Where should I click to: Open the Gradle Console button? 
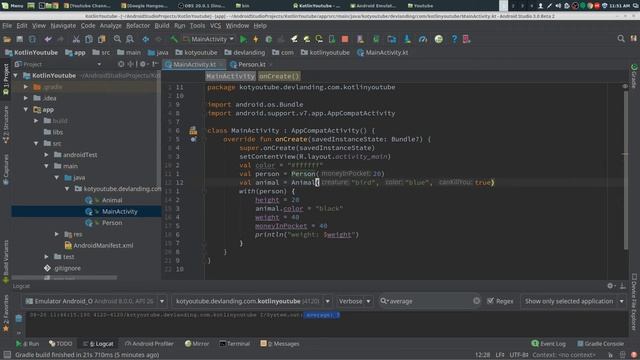[x=600, y=344]
